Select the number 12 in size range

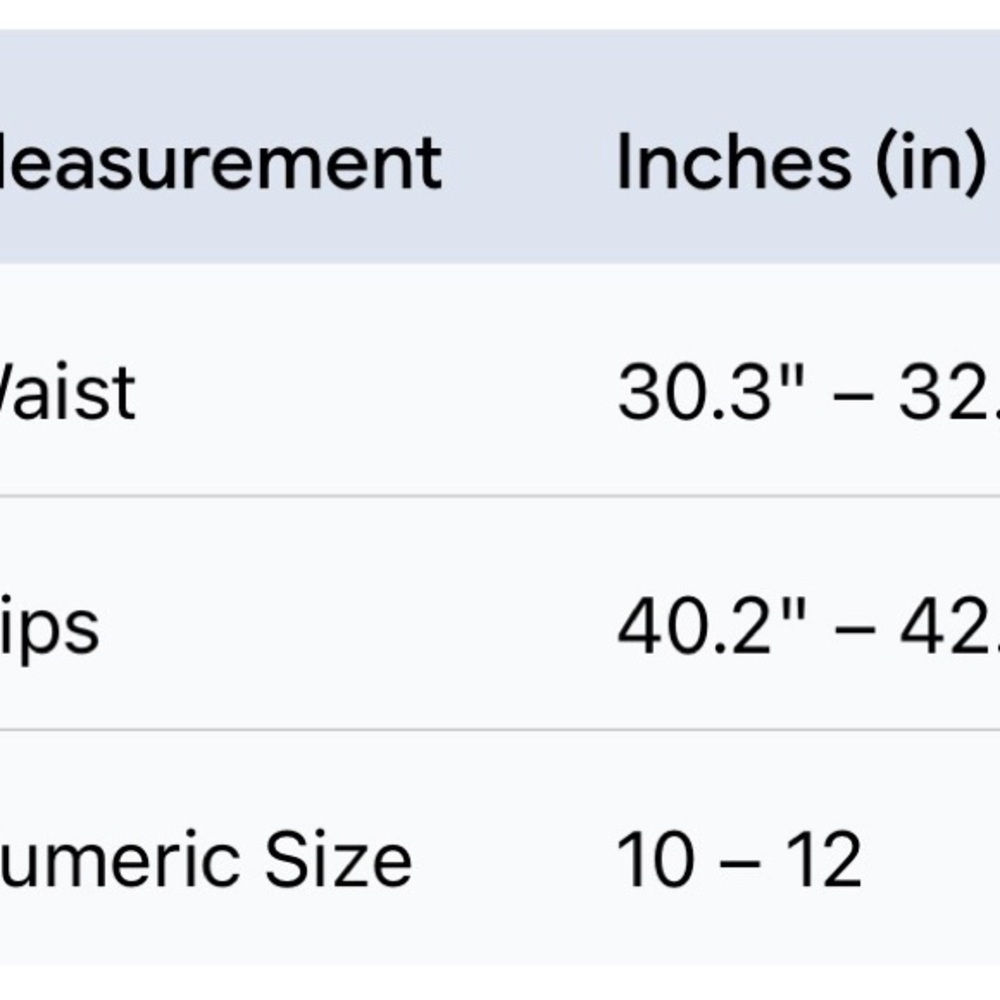coord(823,860)
